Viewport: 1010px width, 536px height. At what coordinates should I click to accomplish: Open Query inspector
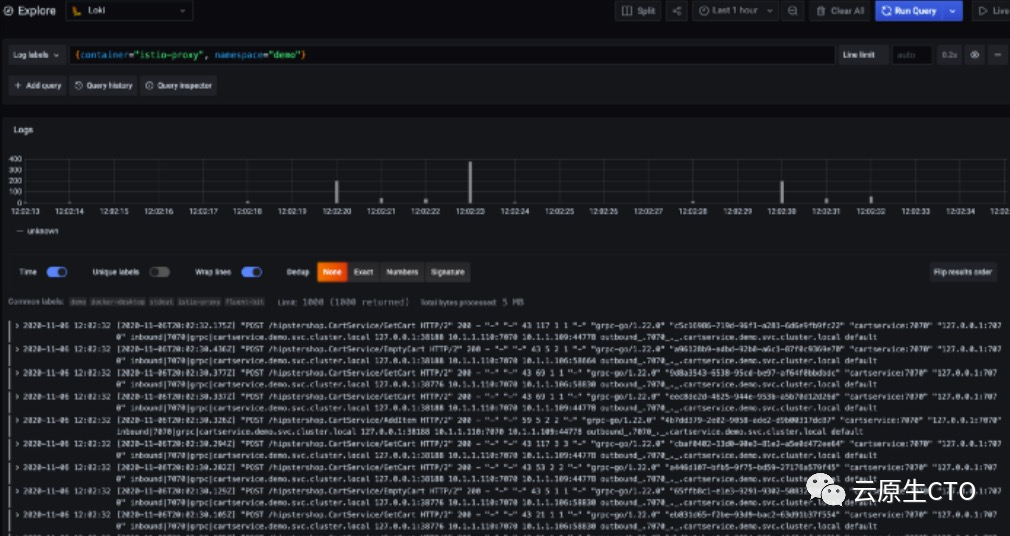tap(178, 86)
